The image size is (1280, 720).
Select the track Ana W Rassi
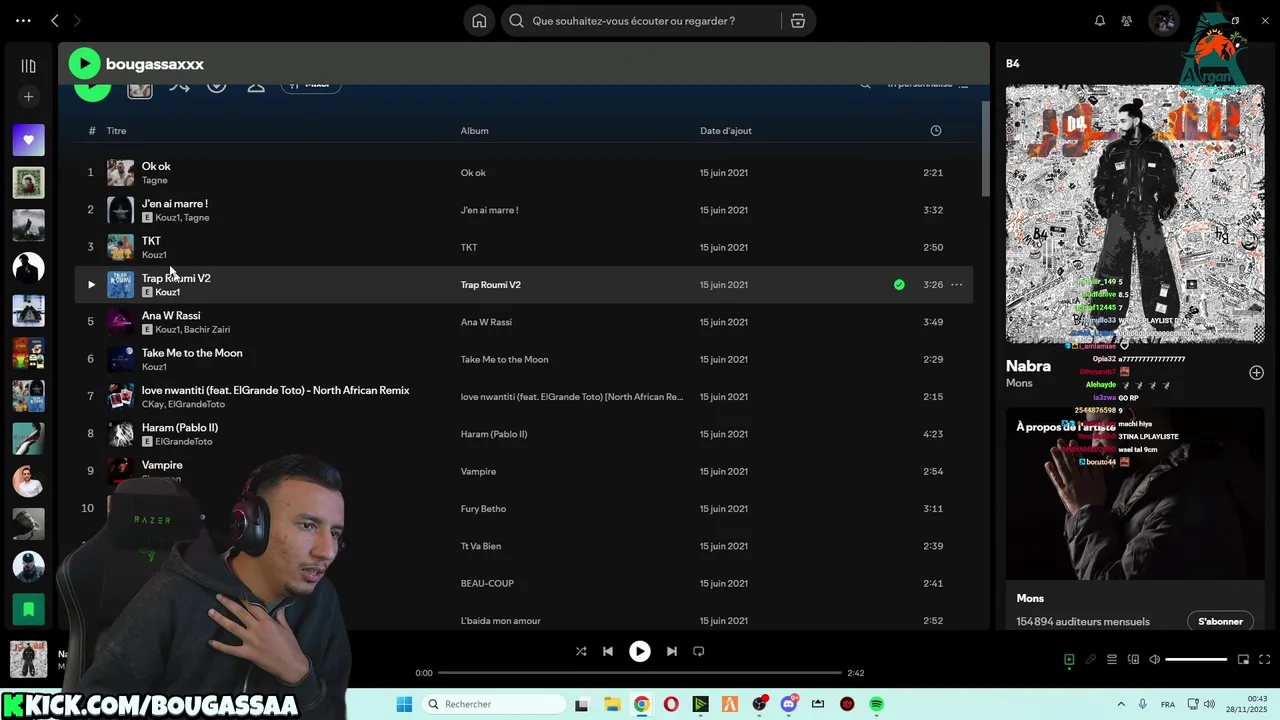tap(171, 316)
